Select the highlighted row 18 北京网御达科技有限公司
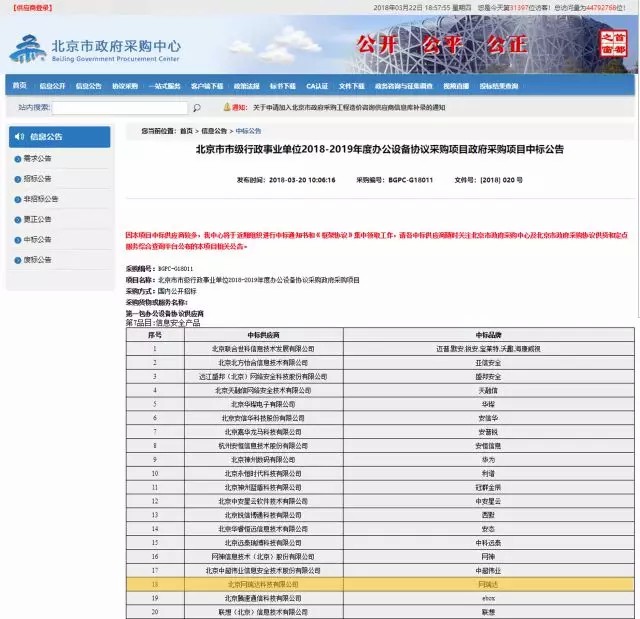Image resolution: width=640 pixels, height=619 pixels. [x=263, y=583]
